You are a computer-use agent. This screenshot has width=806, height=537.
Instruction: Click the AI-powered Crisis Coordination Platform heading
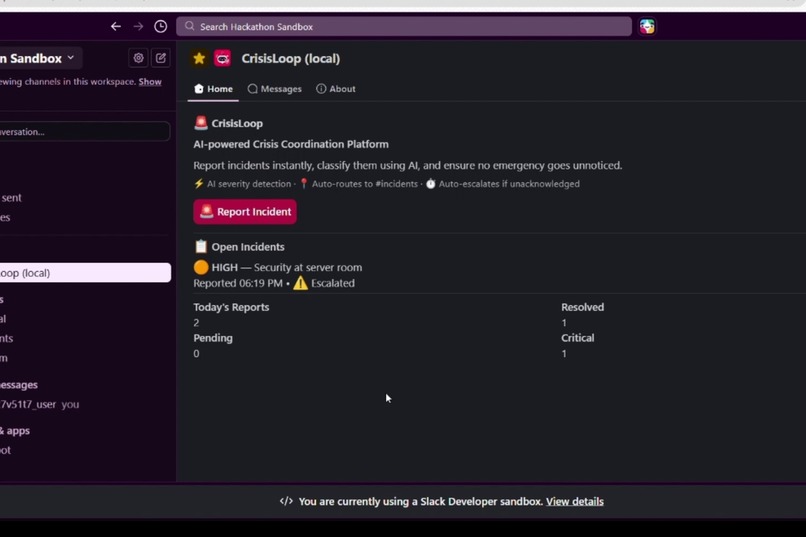291,144
